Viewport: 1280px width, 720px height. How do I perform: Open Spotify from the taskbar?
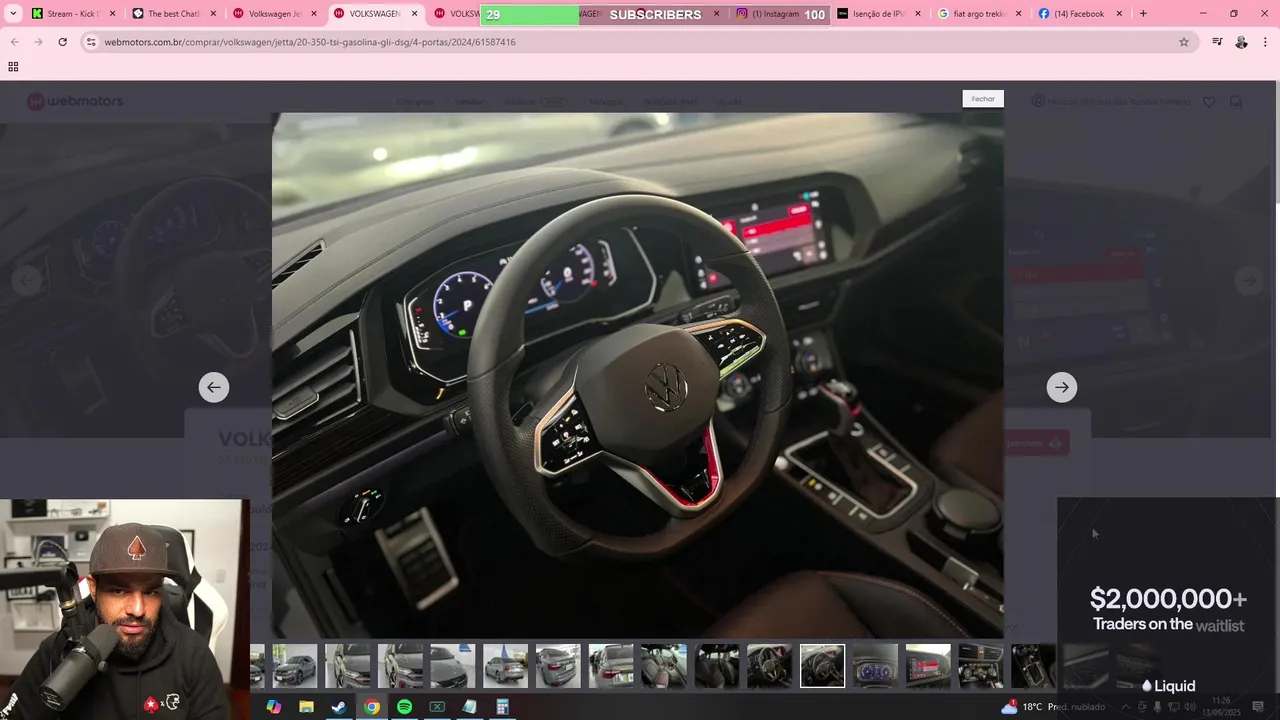[404, 707]
